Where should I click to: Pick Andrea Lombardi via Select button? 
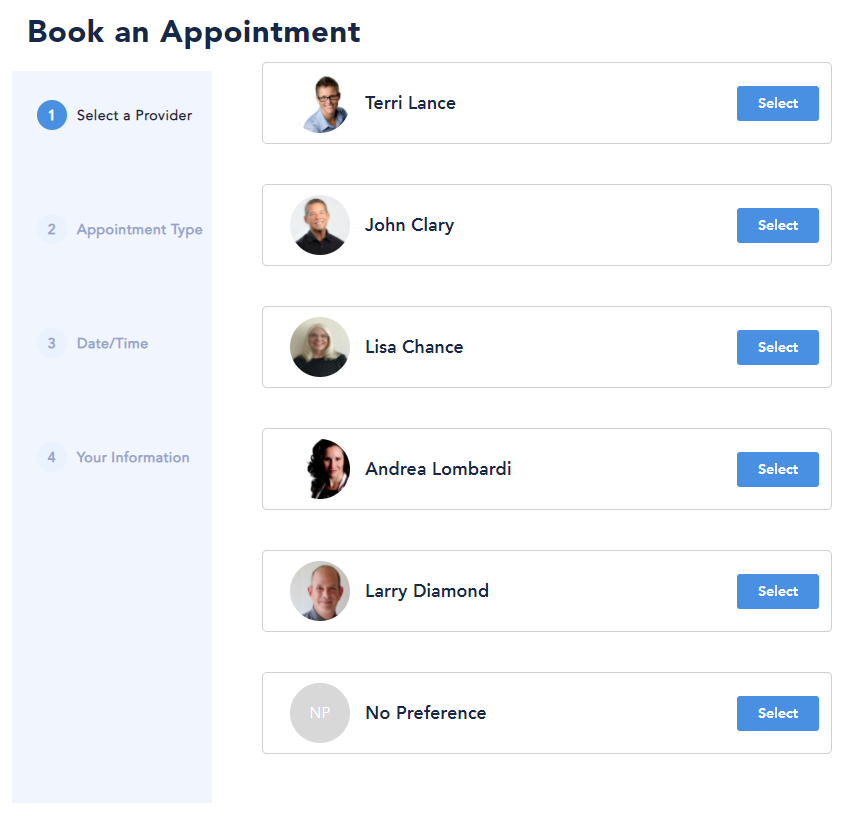click(x=777, y=469)
